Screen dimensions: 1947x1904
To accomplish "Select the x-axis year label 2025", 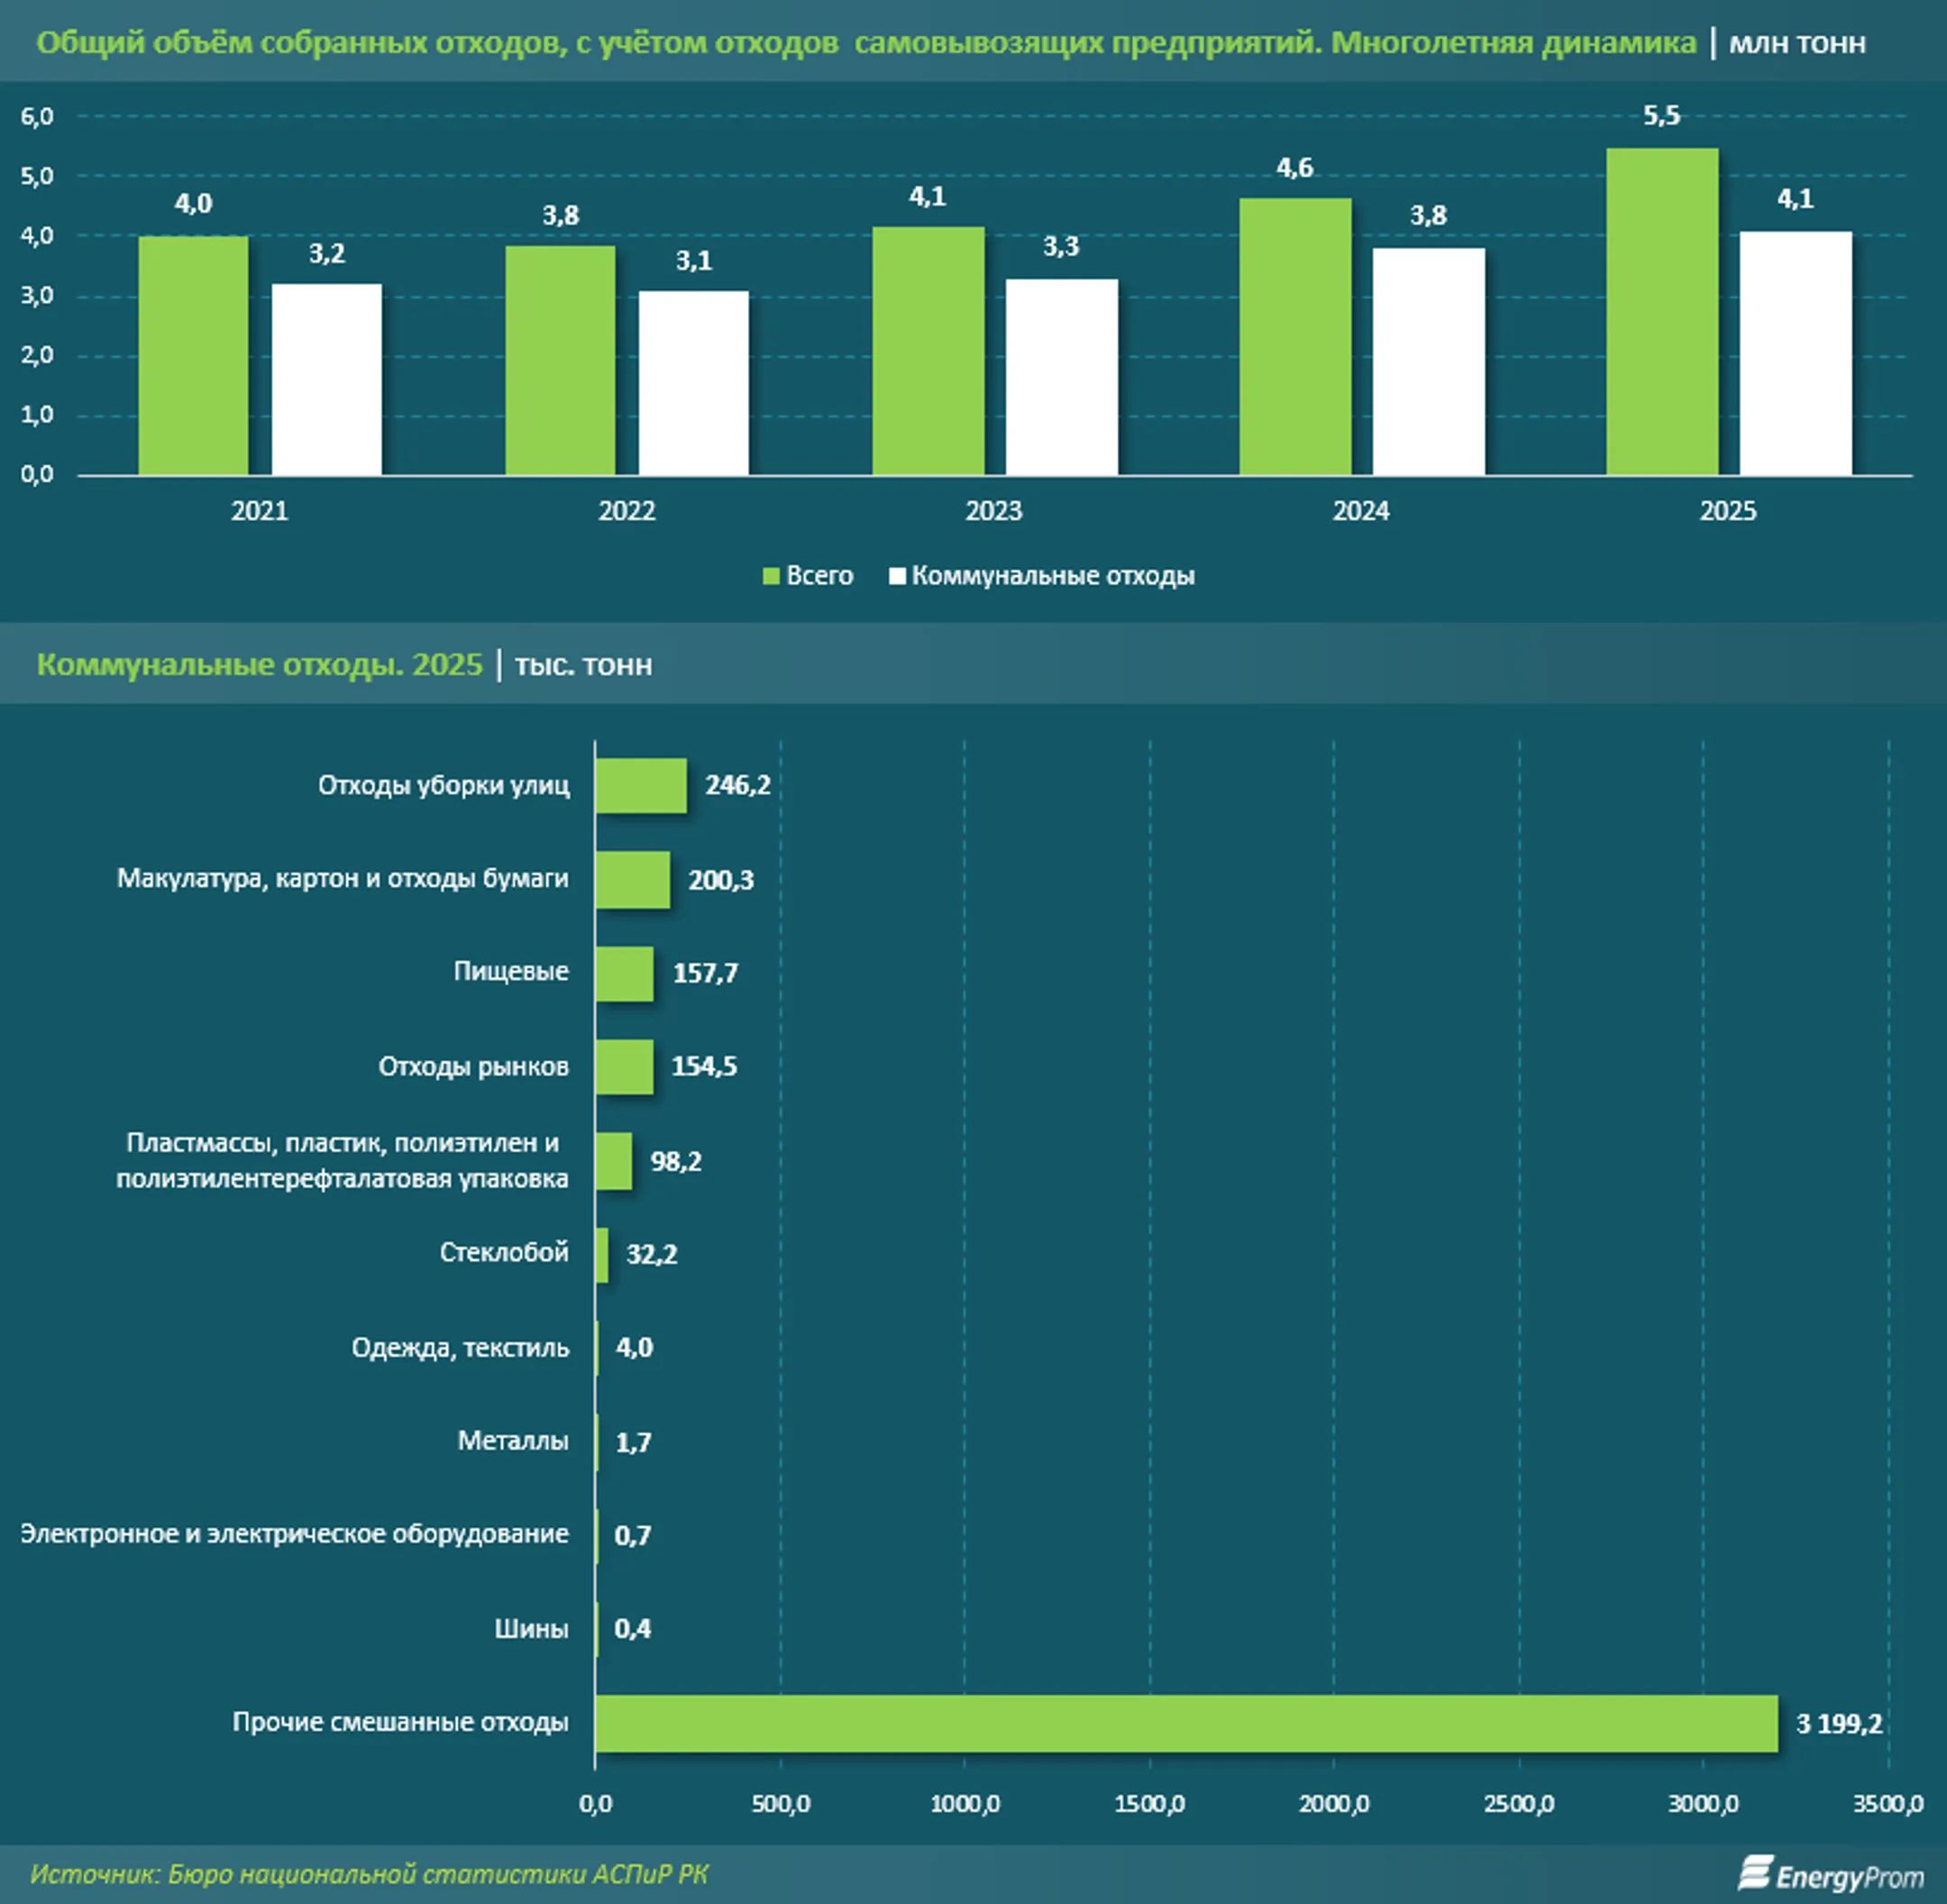I will (x=1728, y=511).
